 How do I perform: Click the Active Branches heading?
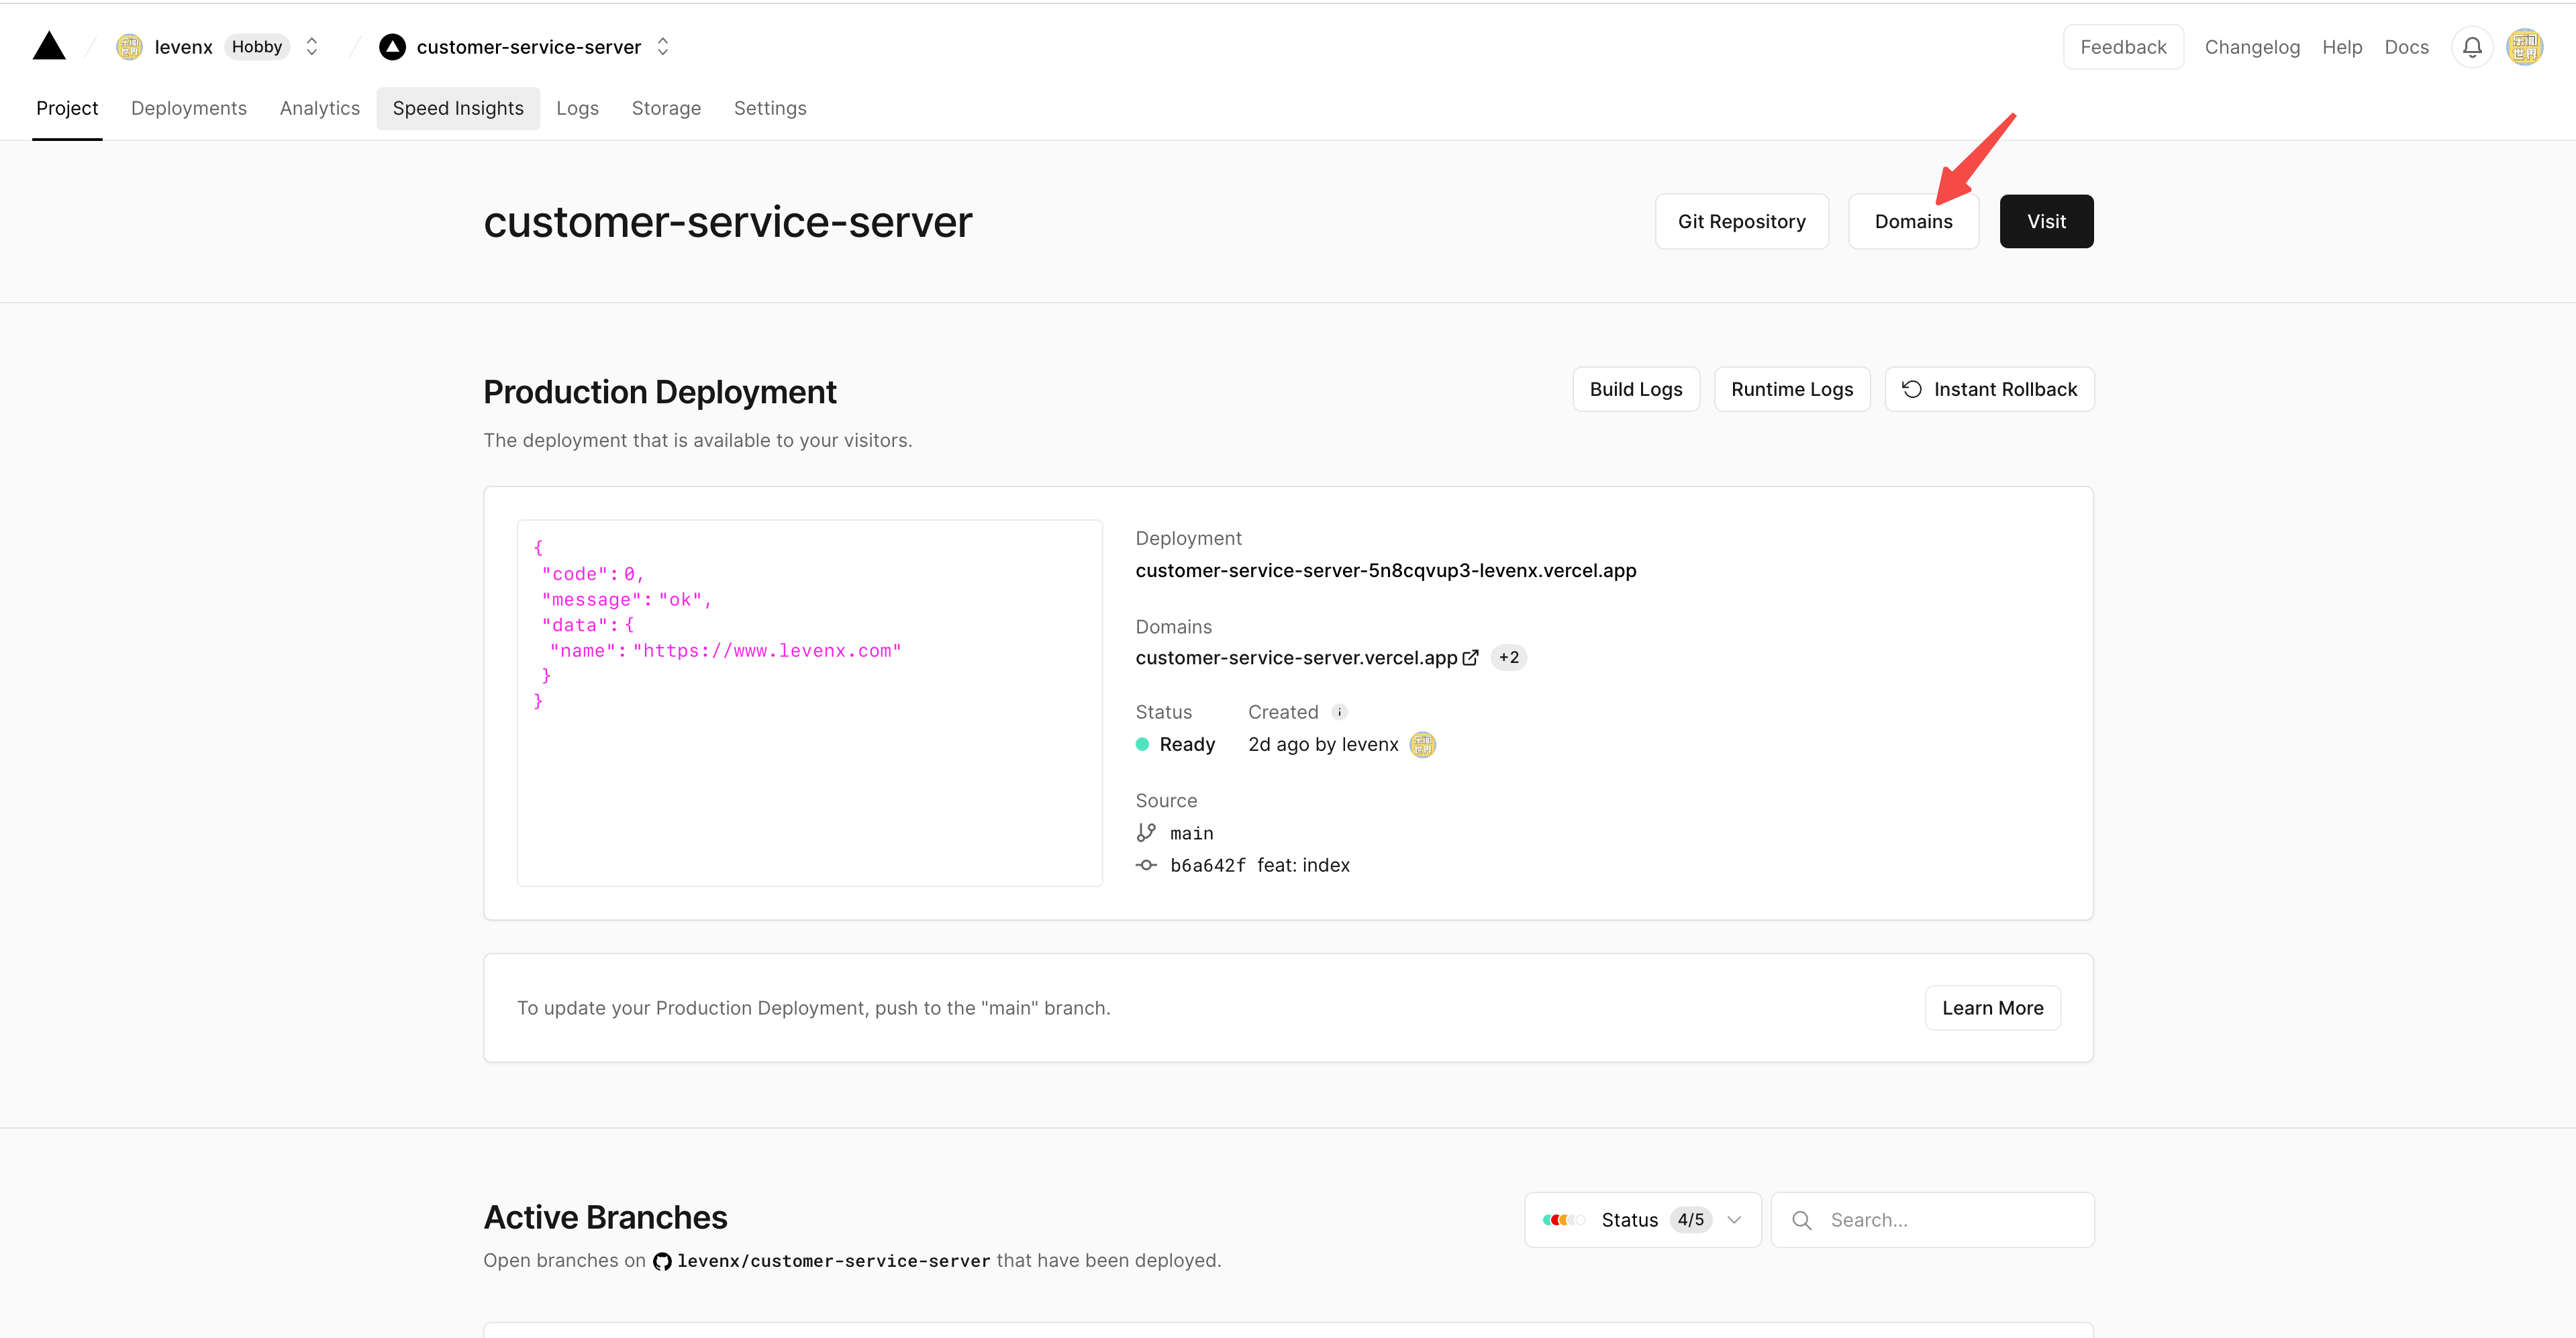tap(605, 1217)
